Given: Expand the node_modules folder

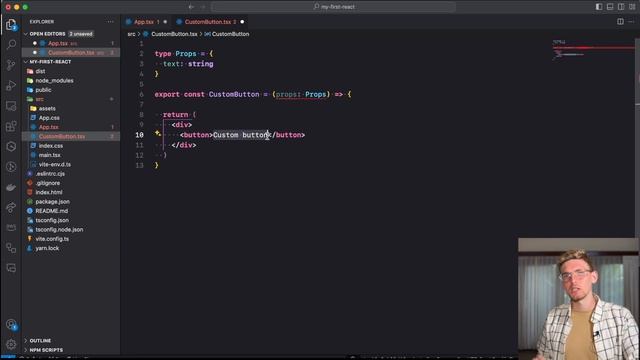Looking at the screenshot, I should tap(54, 80).
